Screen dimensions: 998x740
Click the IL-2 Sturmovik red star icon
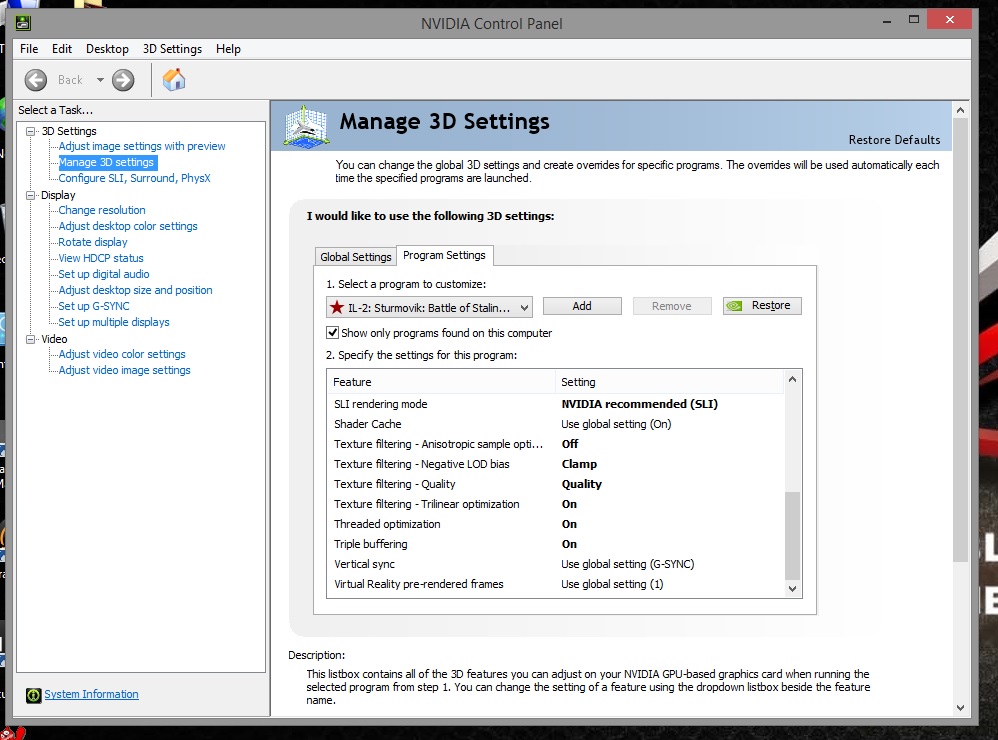pos(337,308)
